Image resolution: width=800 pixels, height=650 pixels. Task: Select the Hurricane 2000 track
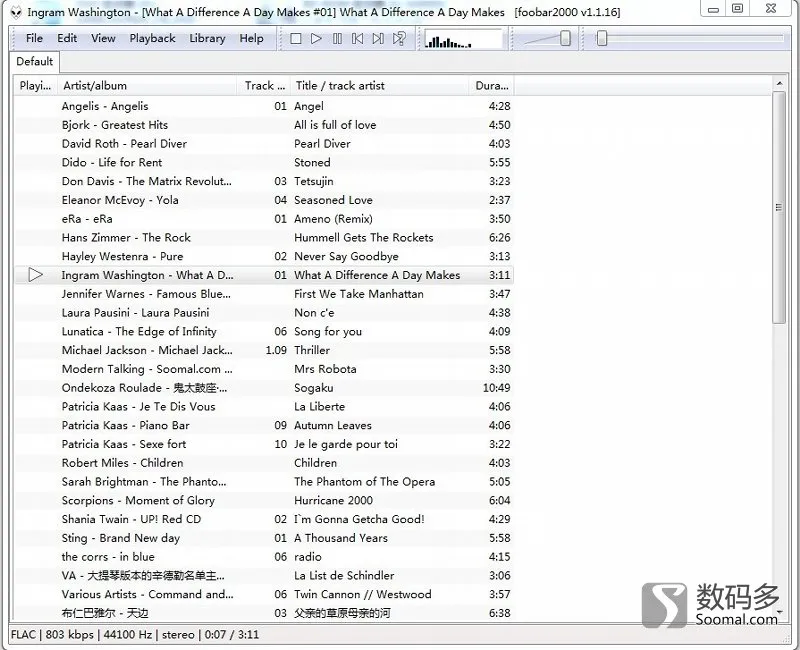point(264,501)
